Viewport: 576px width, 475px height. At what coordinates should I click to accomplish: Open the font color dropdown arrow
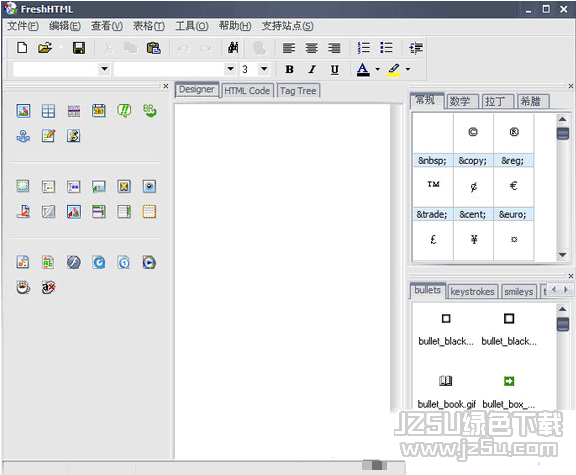(377, 69)
